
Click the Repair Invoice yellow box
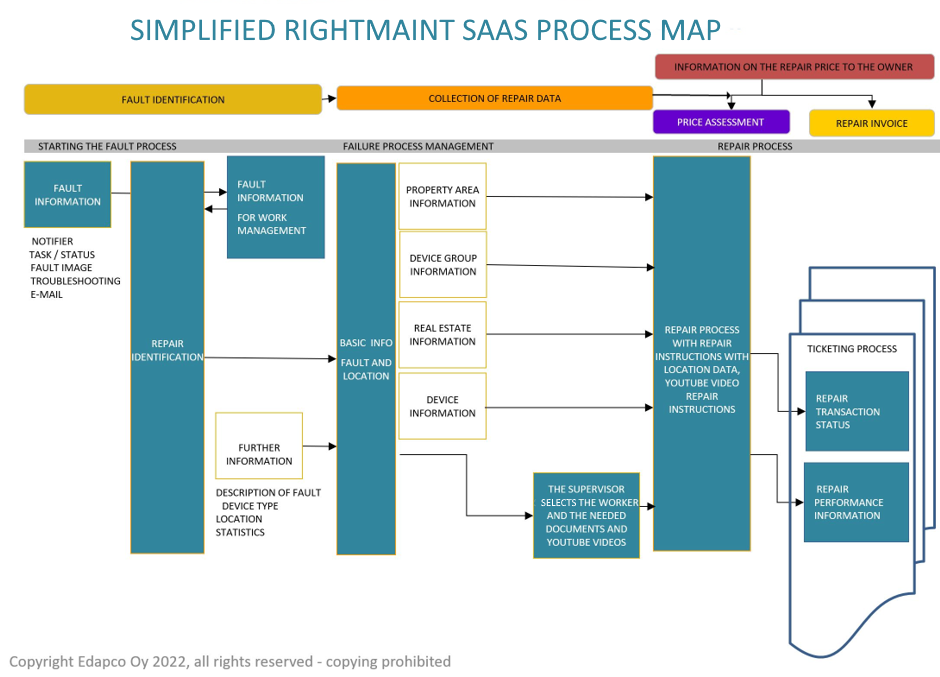tap(872, 123)
